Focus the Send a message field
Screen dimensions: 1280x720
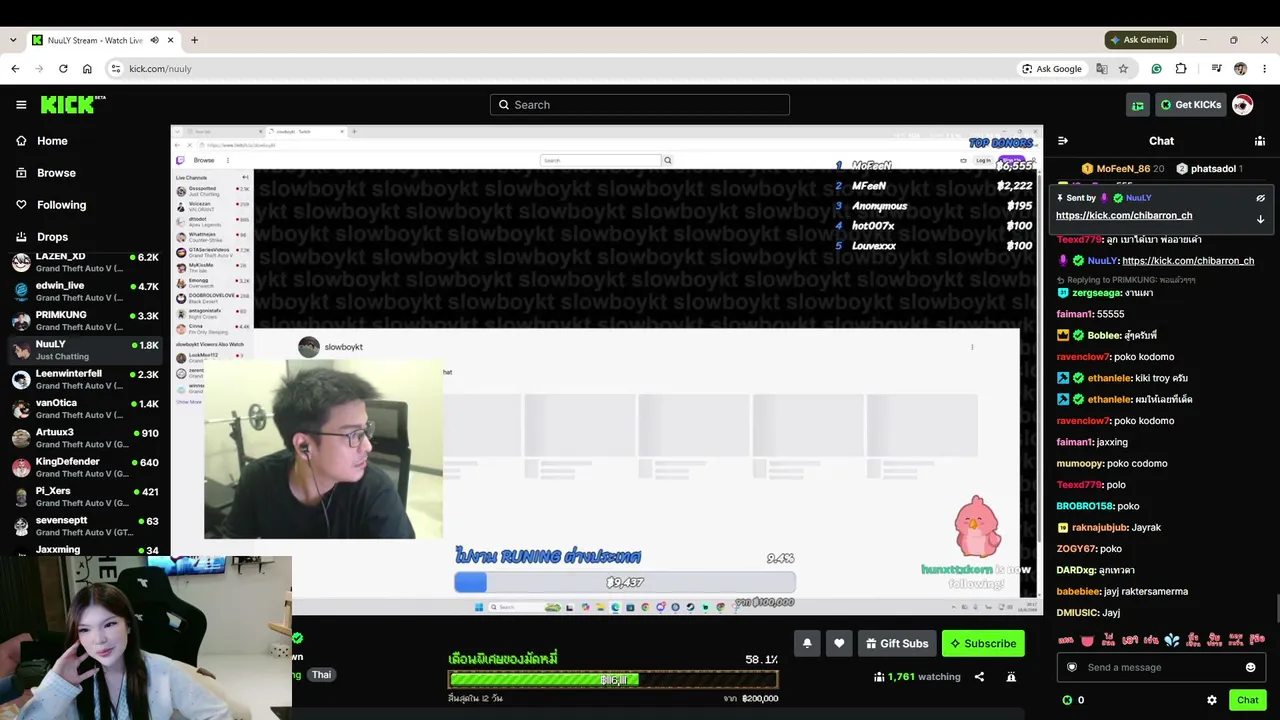[1161, 667]
